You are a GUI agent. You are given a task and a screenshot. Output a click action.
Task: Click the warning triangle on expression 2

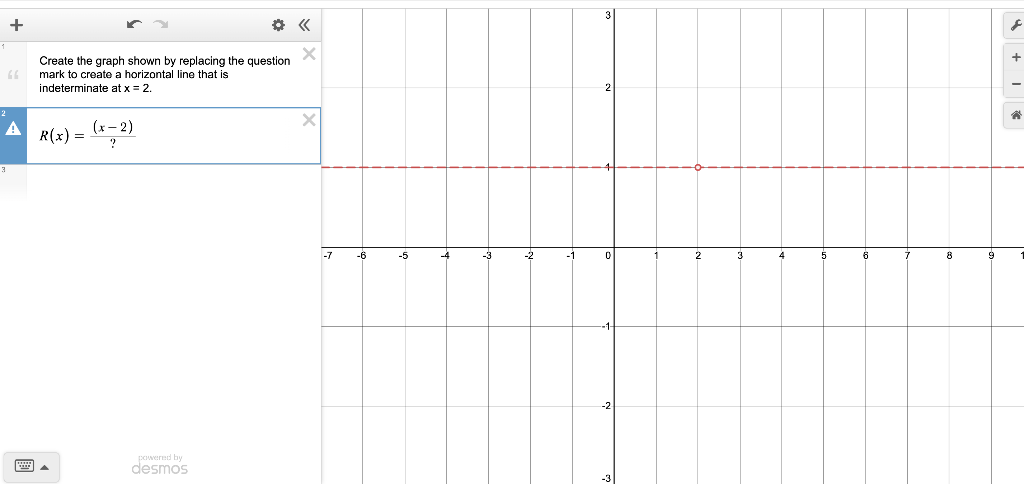[13, 129]
